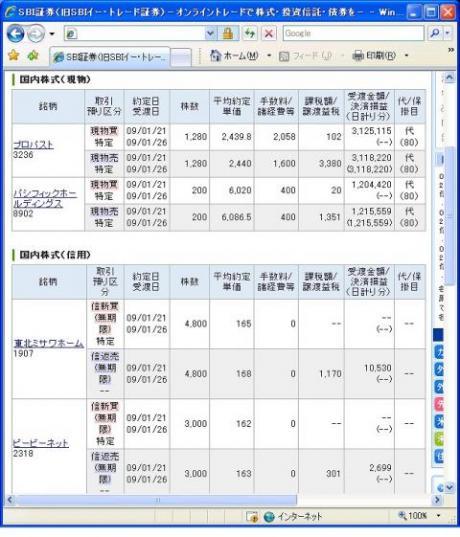Click the security lock icon
The width and height of the screenshot is (460, 537).
click(228, 34)
